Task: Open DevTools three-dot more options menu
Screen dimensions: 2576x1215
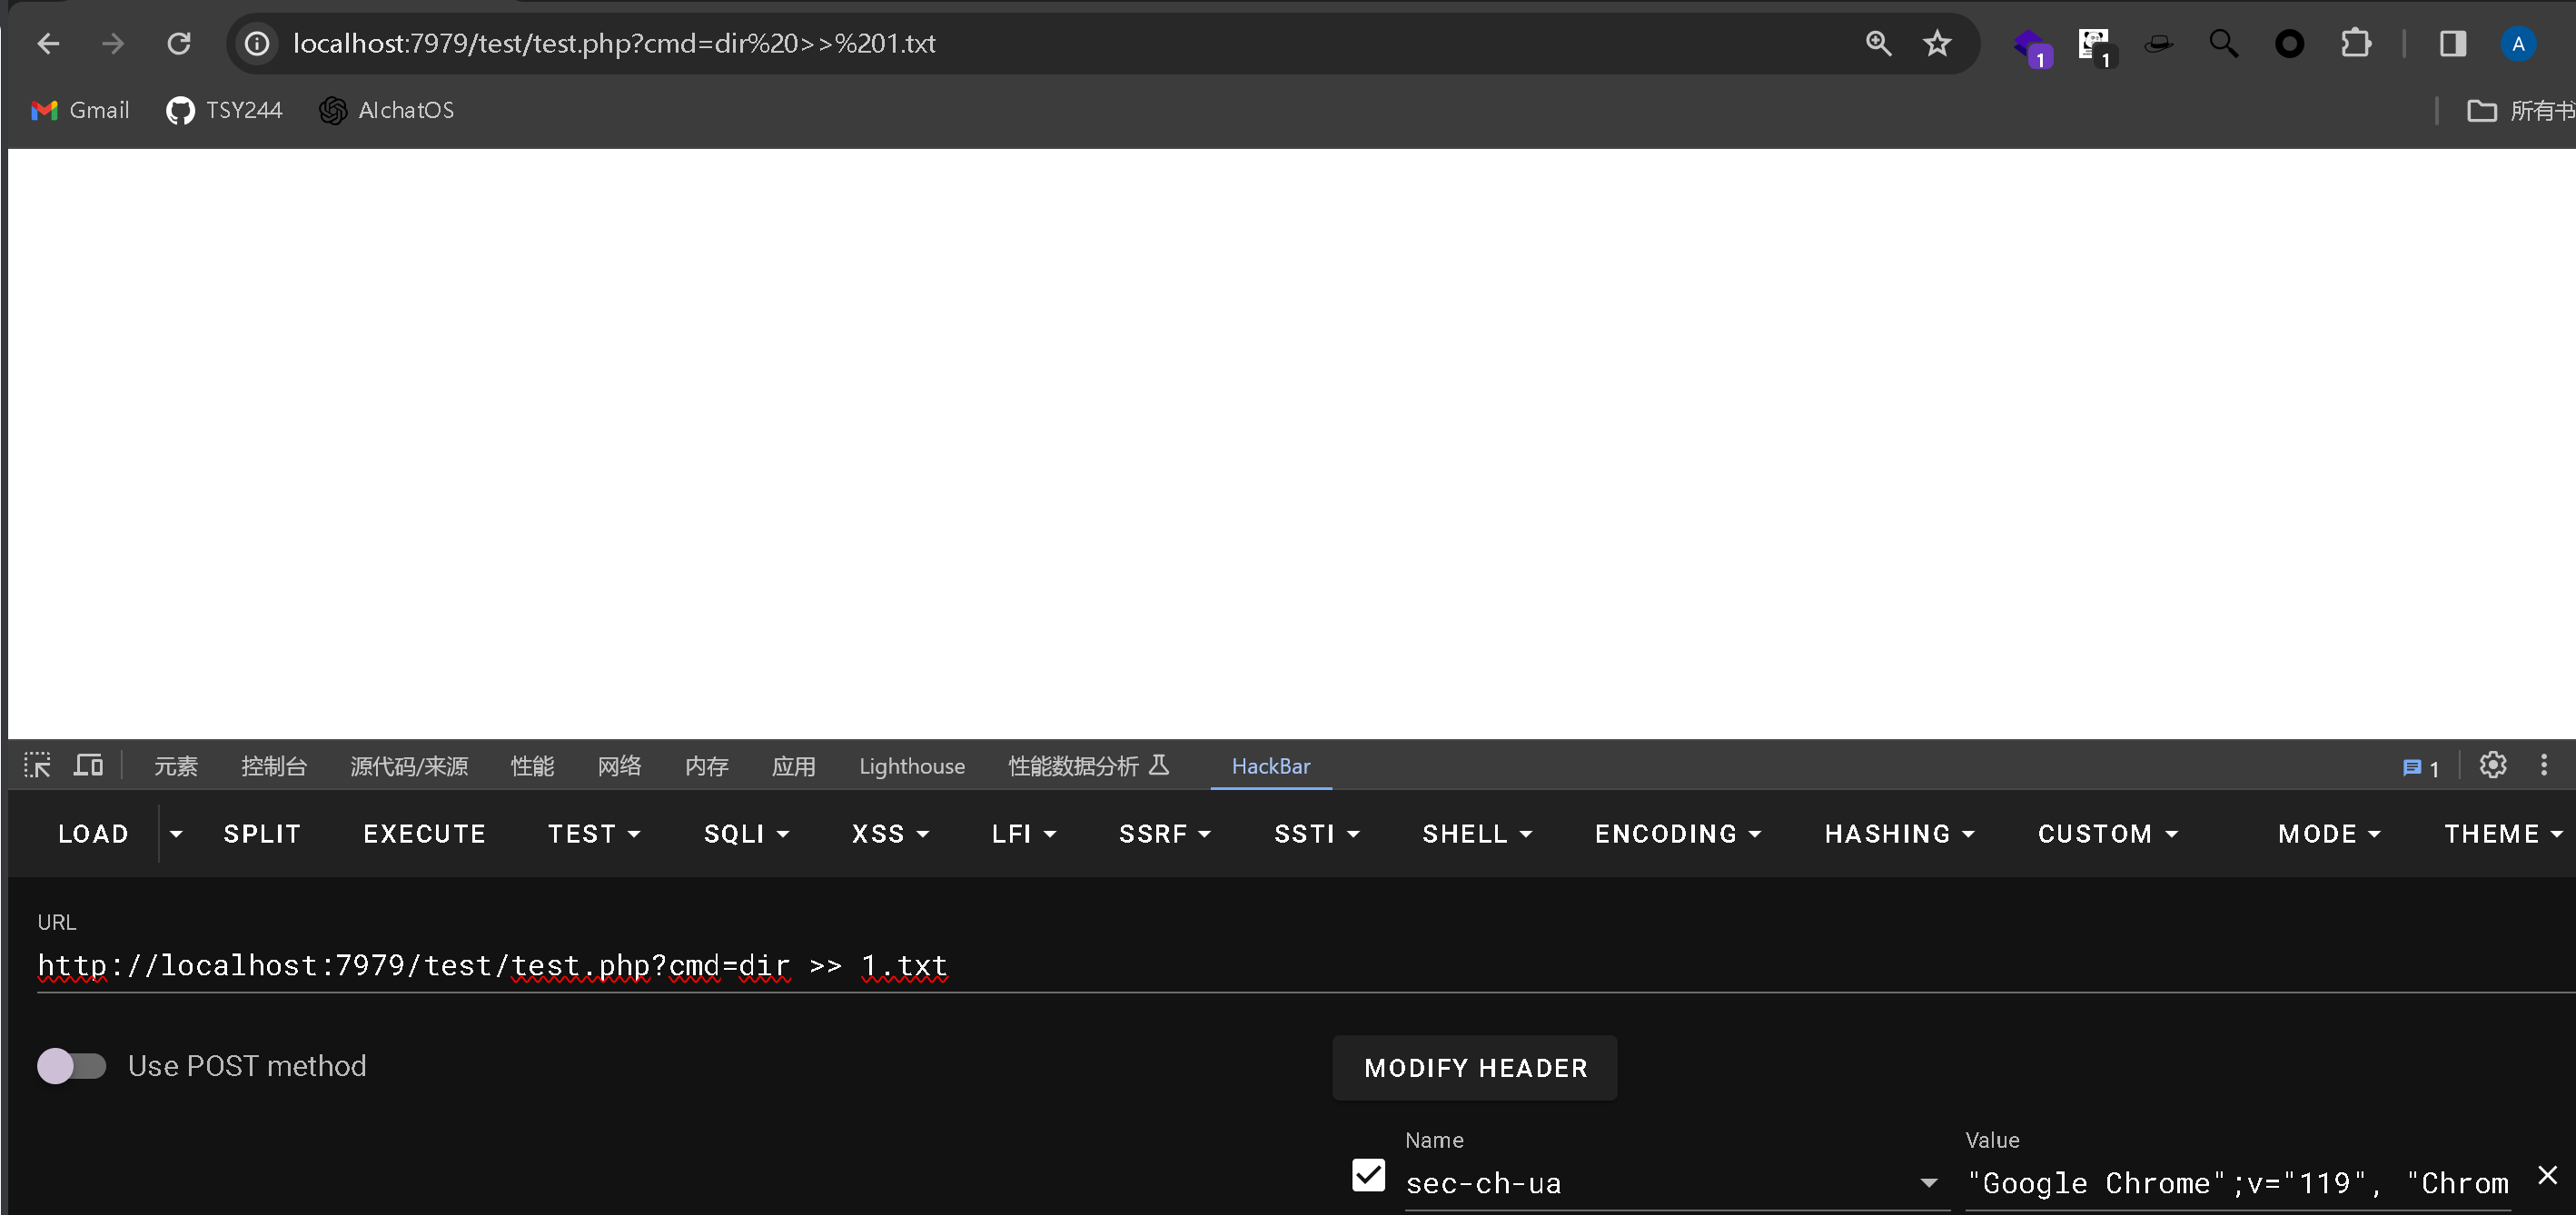Action: (x=2544, y=765)
